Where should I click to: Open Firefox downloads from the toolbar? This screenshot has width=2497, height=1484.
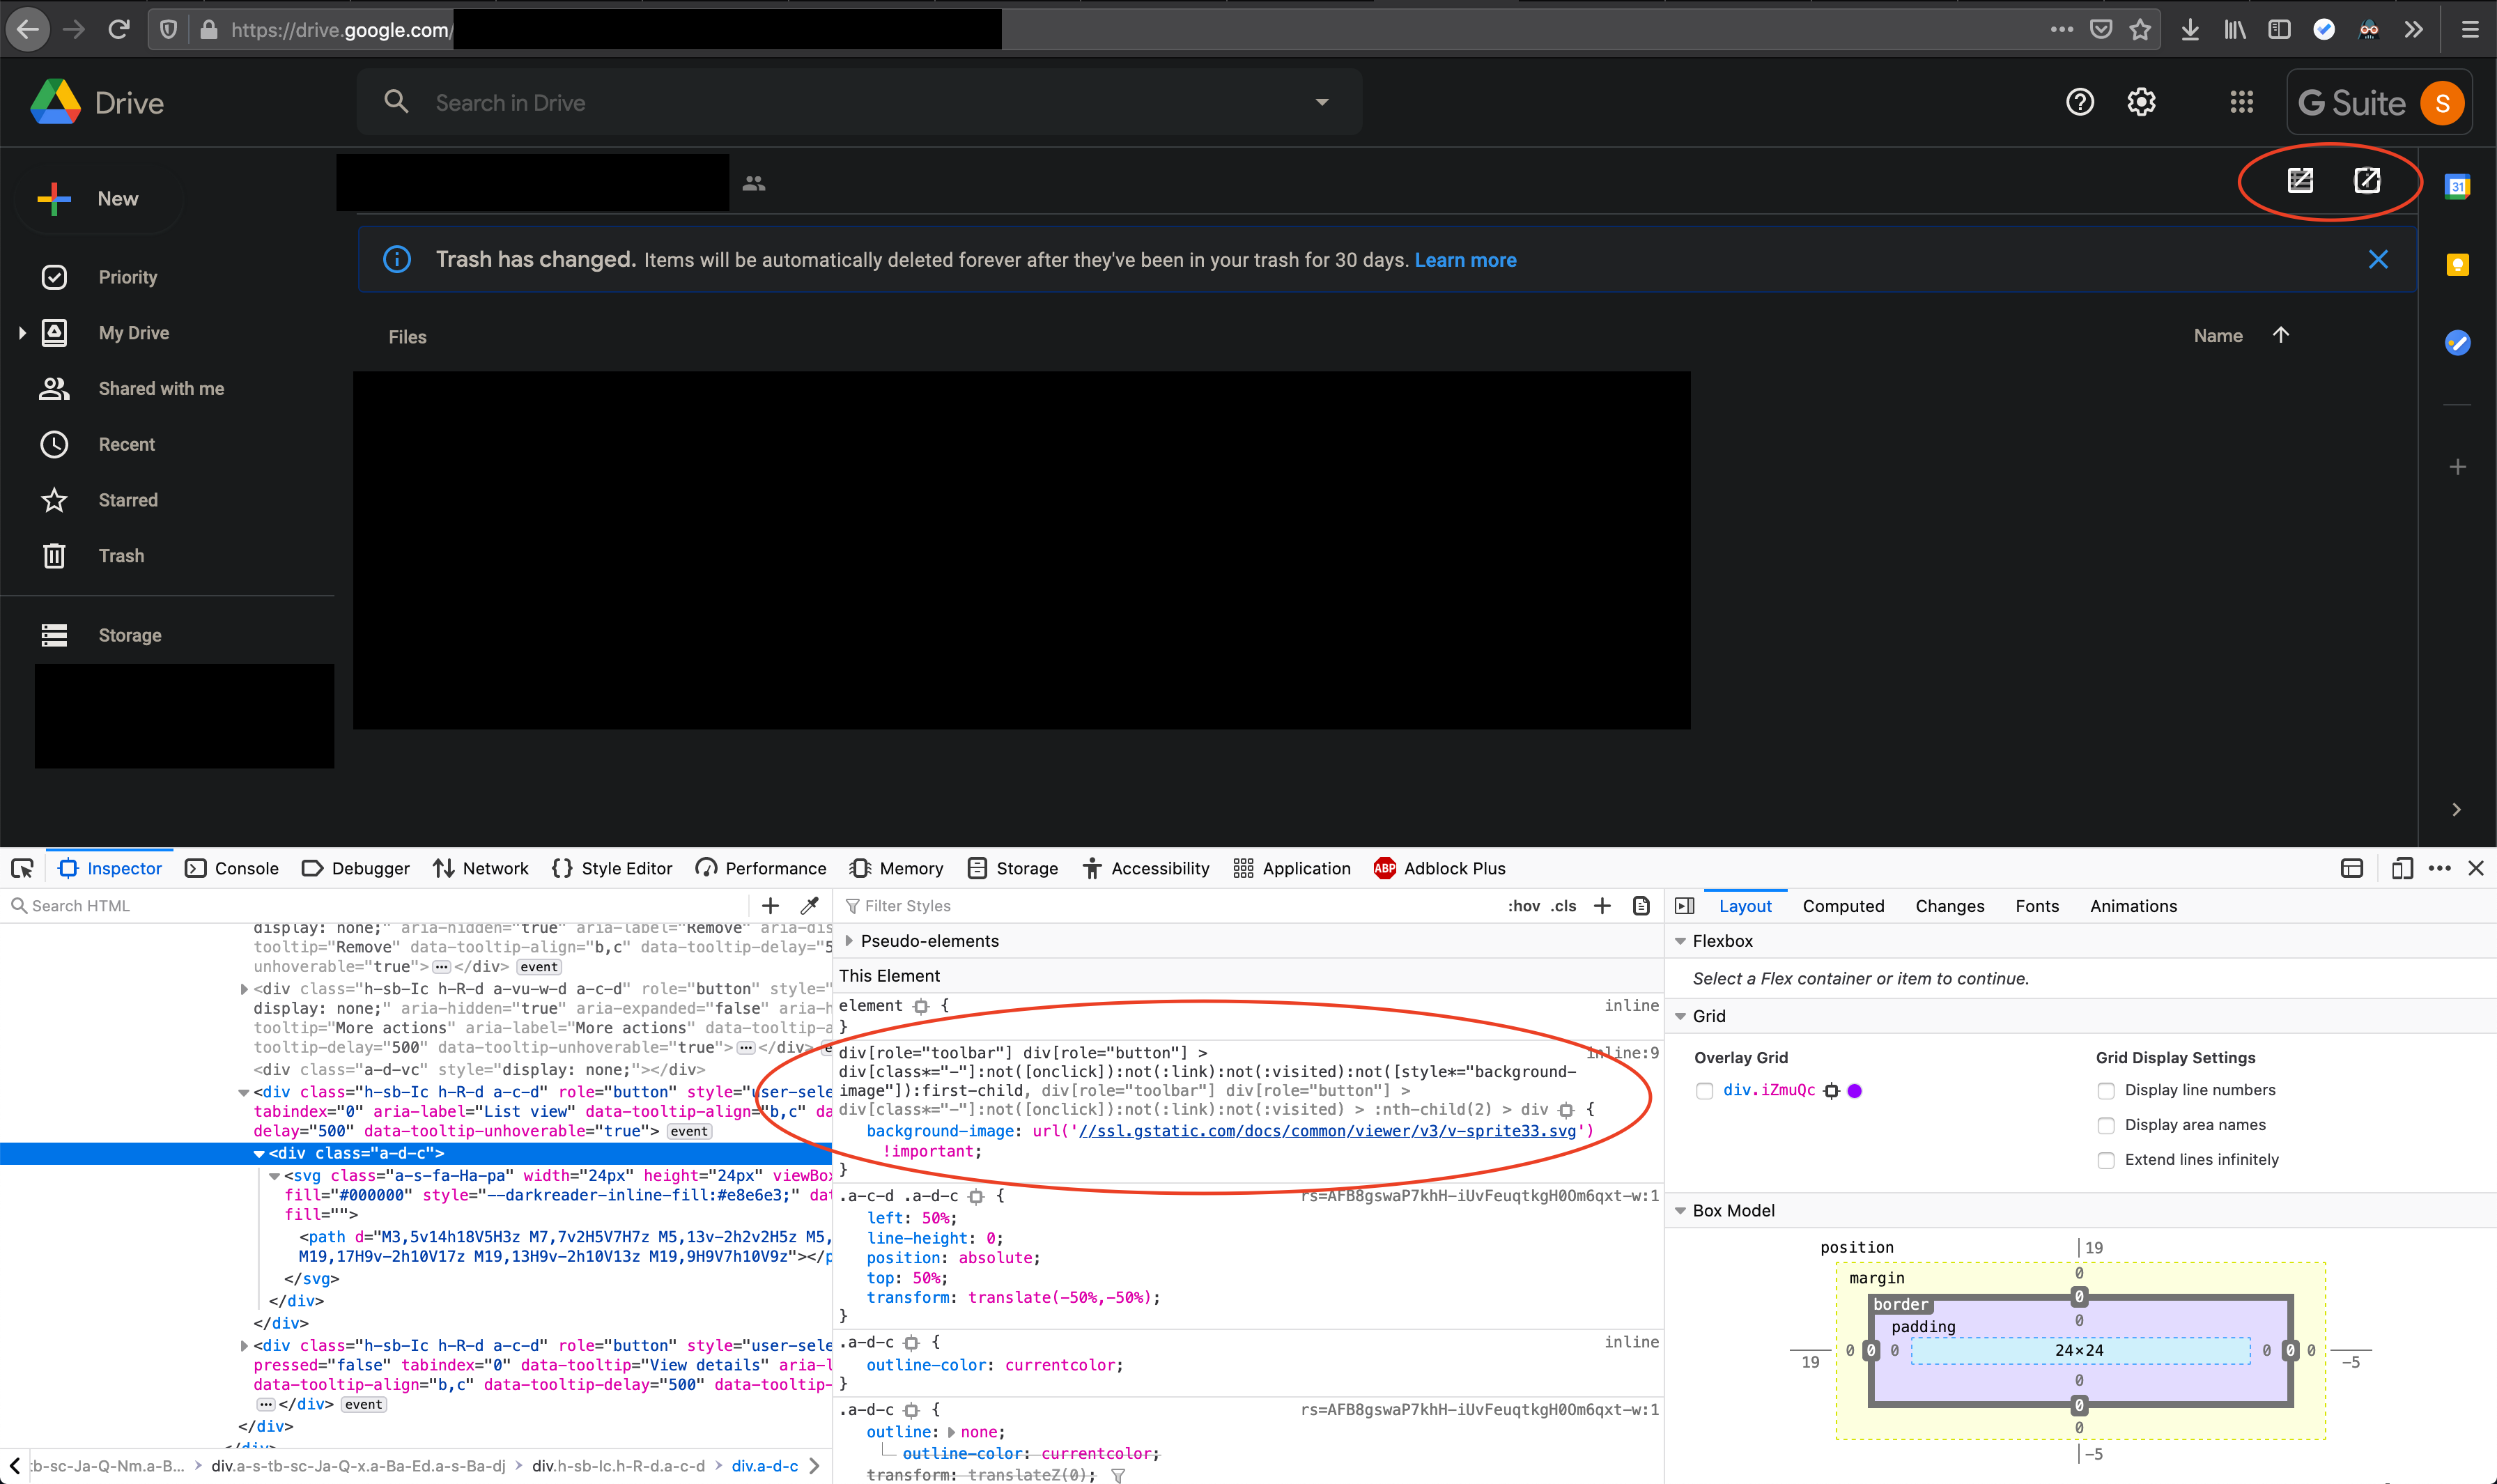2191,29
